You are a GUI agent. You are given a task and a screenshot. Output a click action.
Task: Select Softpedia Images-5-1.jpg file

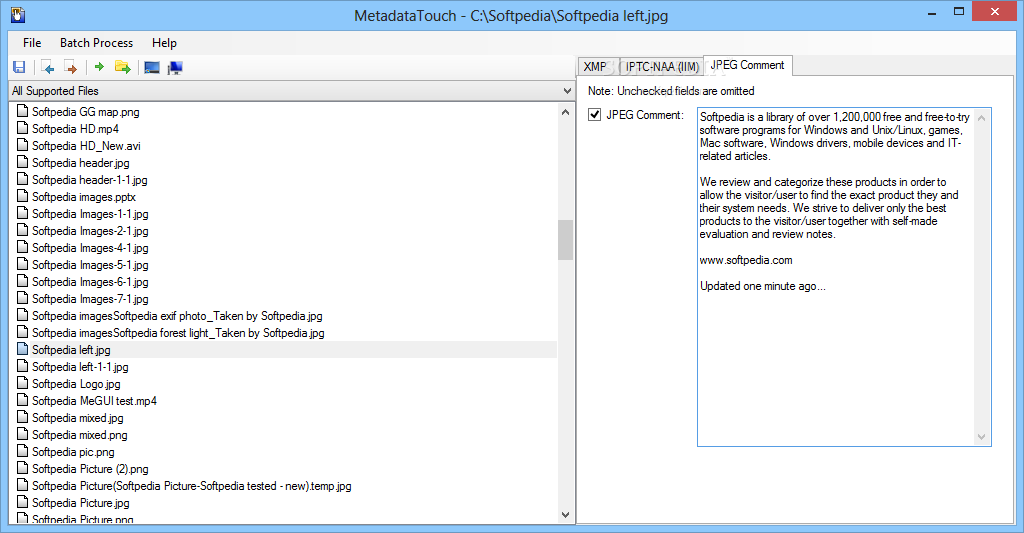(90, 265)
